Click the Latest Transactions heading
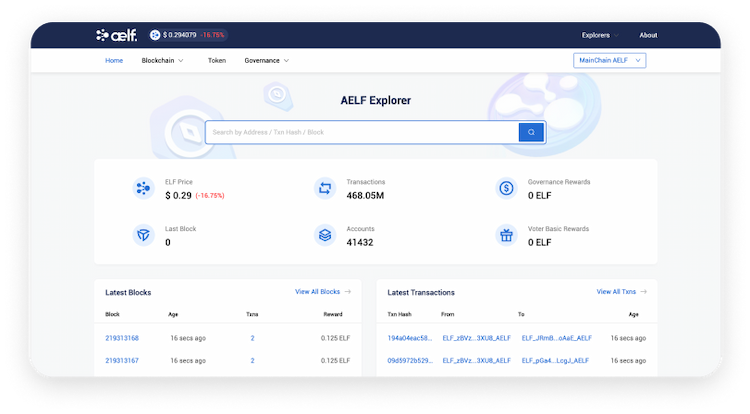 click(421, 293)
